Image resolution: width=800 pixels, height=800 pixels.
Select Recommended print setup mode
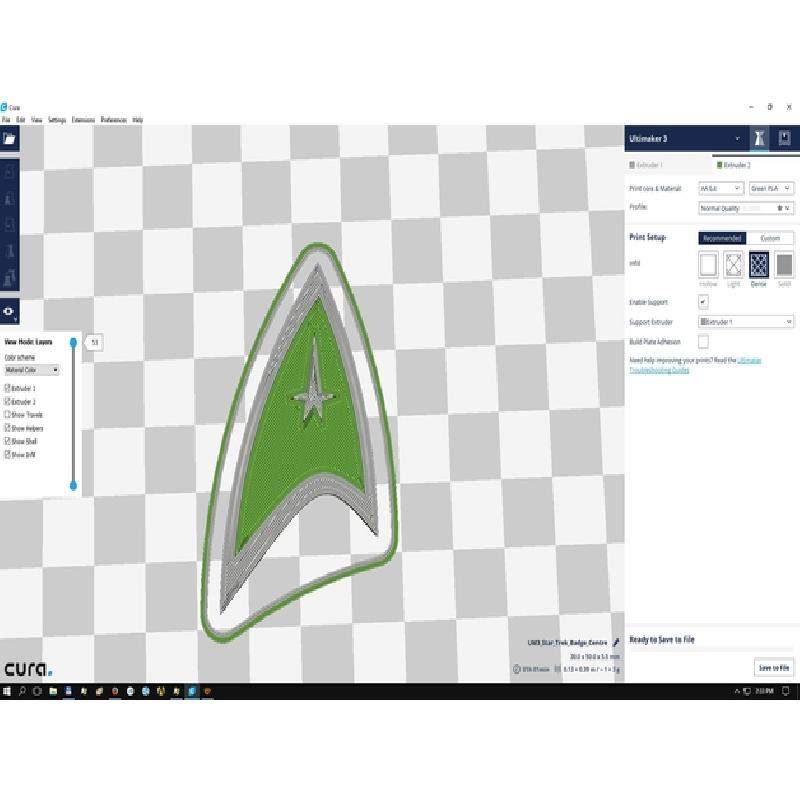coord(722,238)
